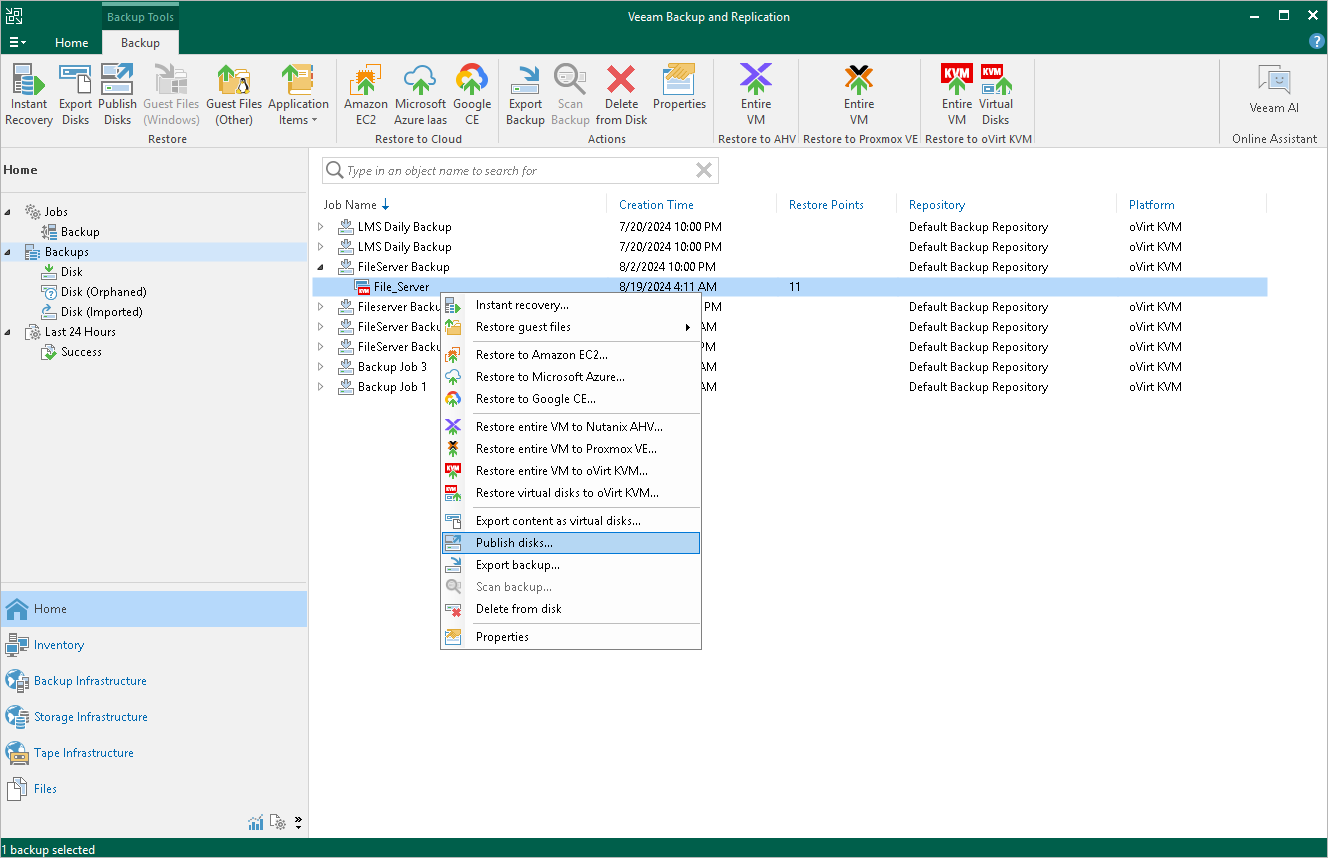The height and width of the screenshot is (858, 1328).
Task: Expand the Backup Job 3 row
Action: point(320,367)
